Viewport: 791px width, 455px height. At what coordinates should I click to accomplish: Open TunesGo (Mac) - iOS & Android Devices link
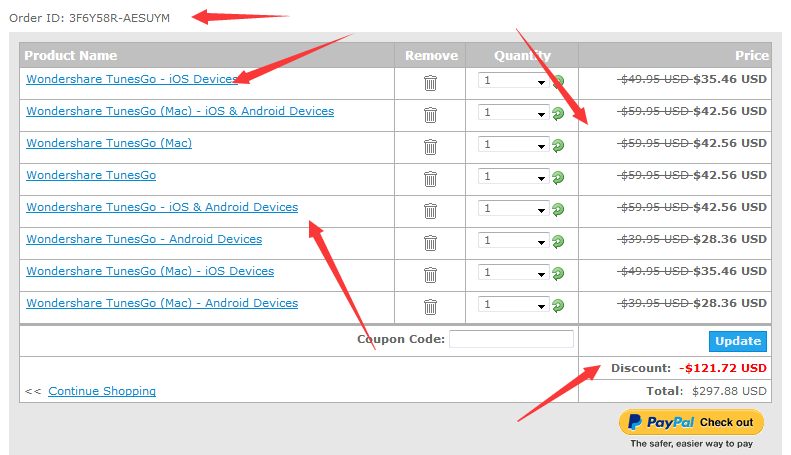180,111
